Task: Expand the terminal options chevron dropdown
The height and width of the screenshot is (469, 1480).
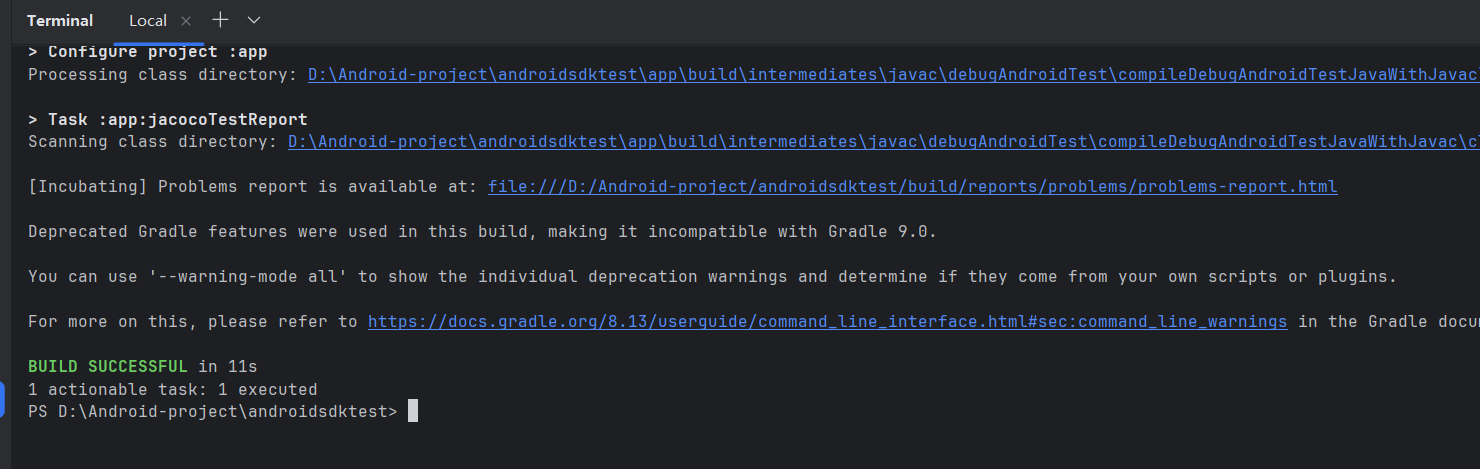Action: click(254, 20)
